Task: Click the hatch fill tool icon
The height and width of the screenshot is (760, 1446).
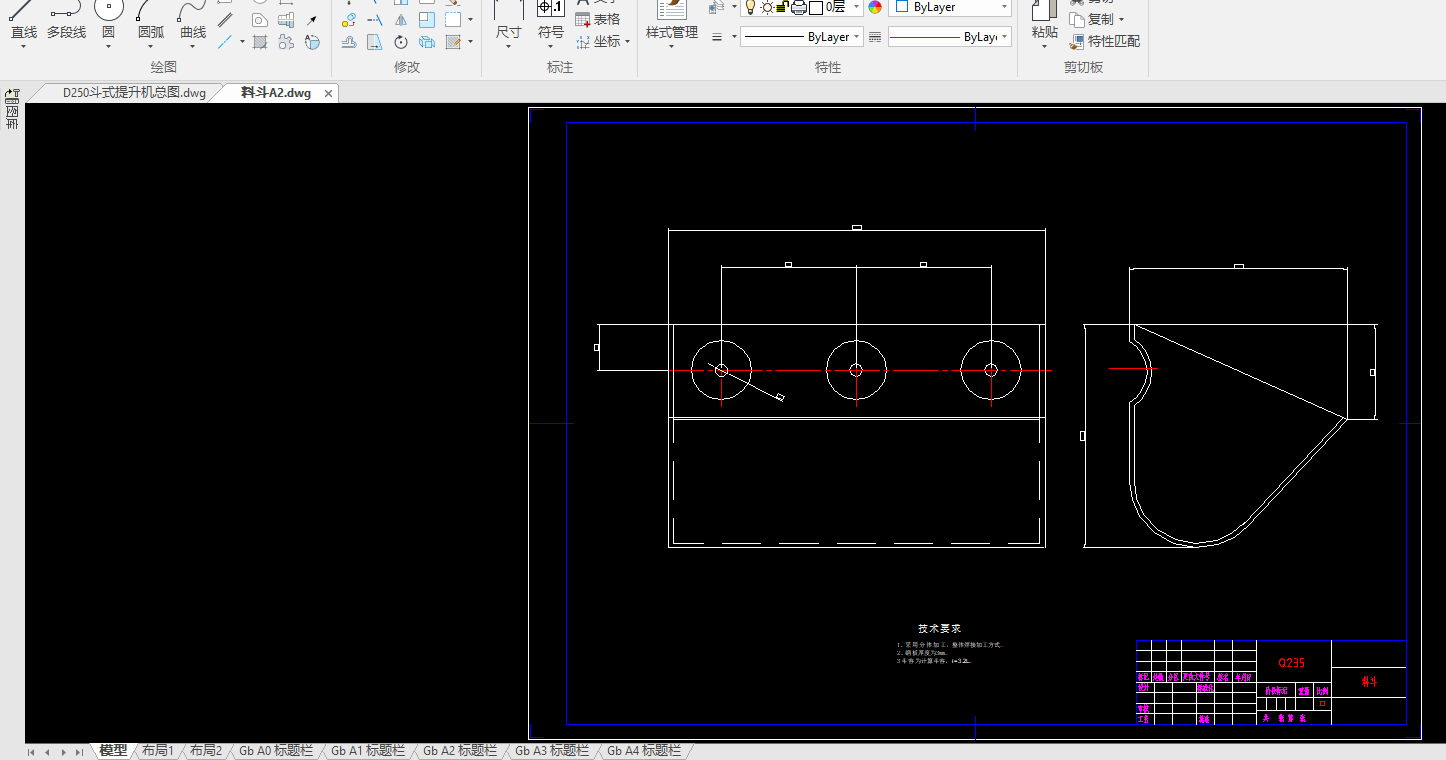Action: pos(260,42)
